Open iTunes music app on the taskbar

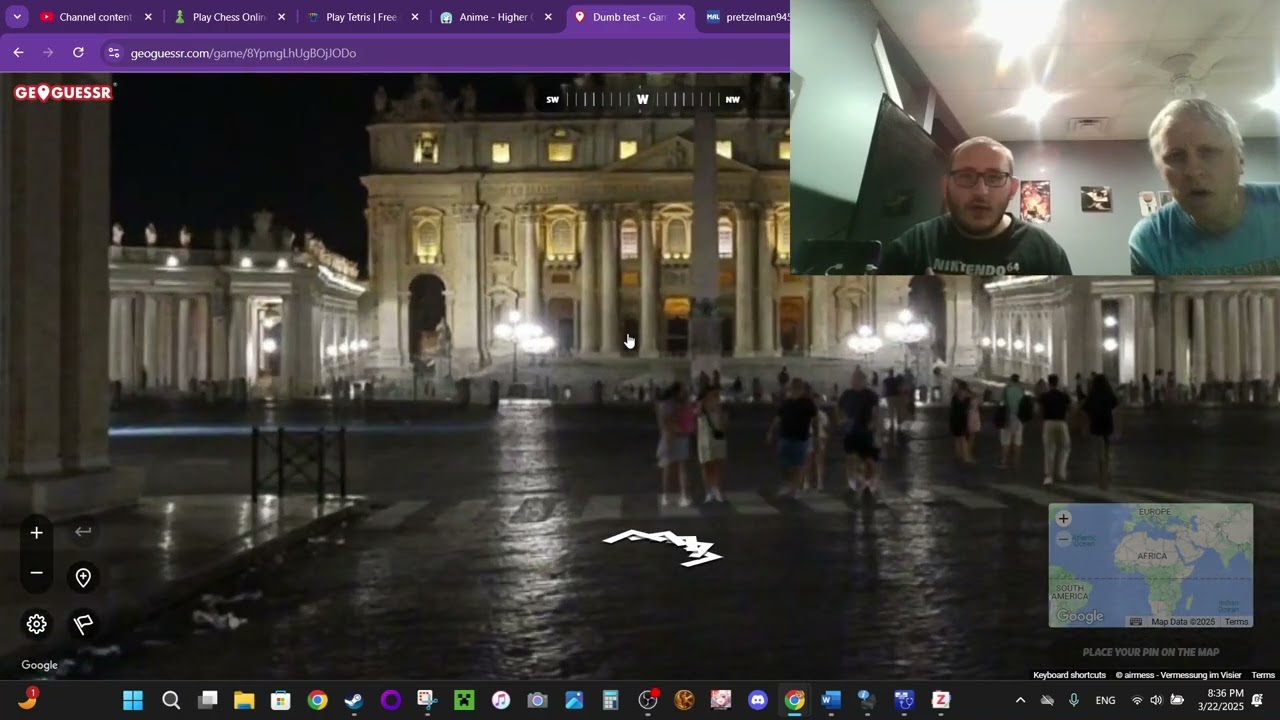(x=501, y=700)
